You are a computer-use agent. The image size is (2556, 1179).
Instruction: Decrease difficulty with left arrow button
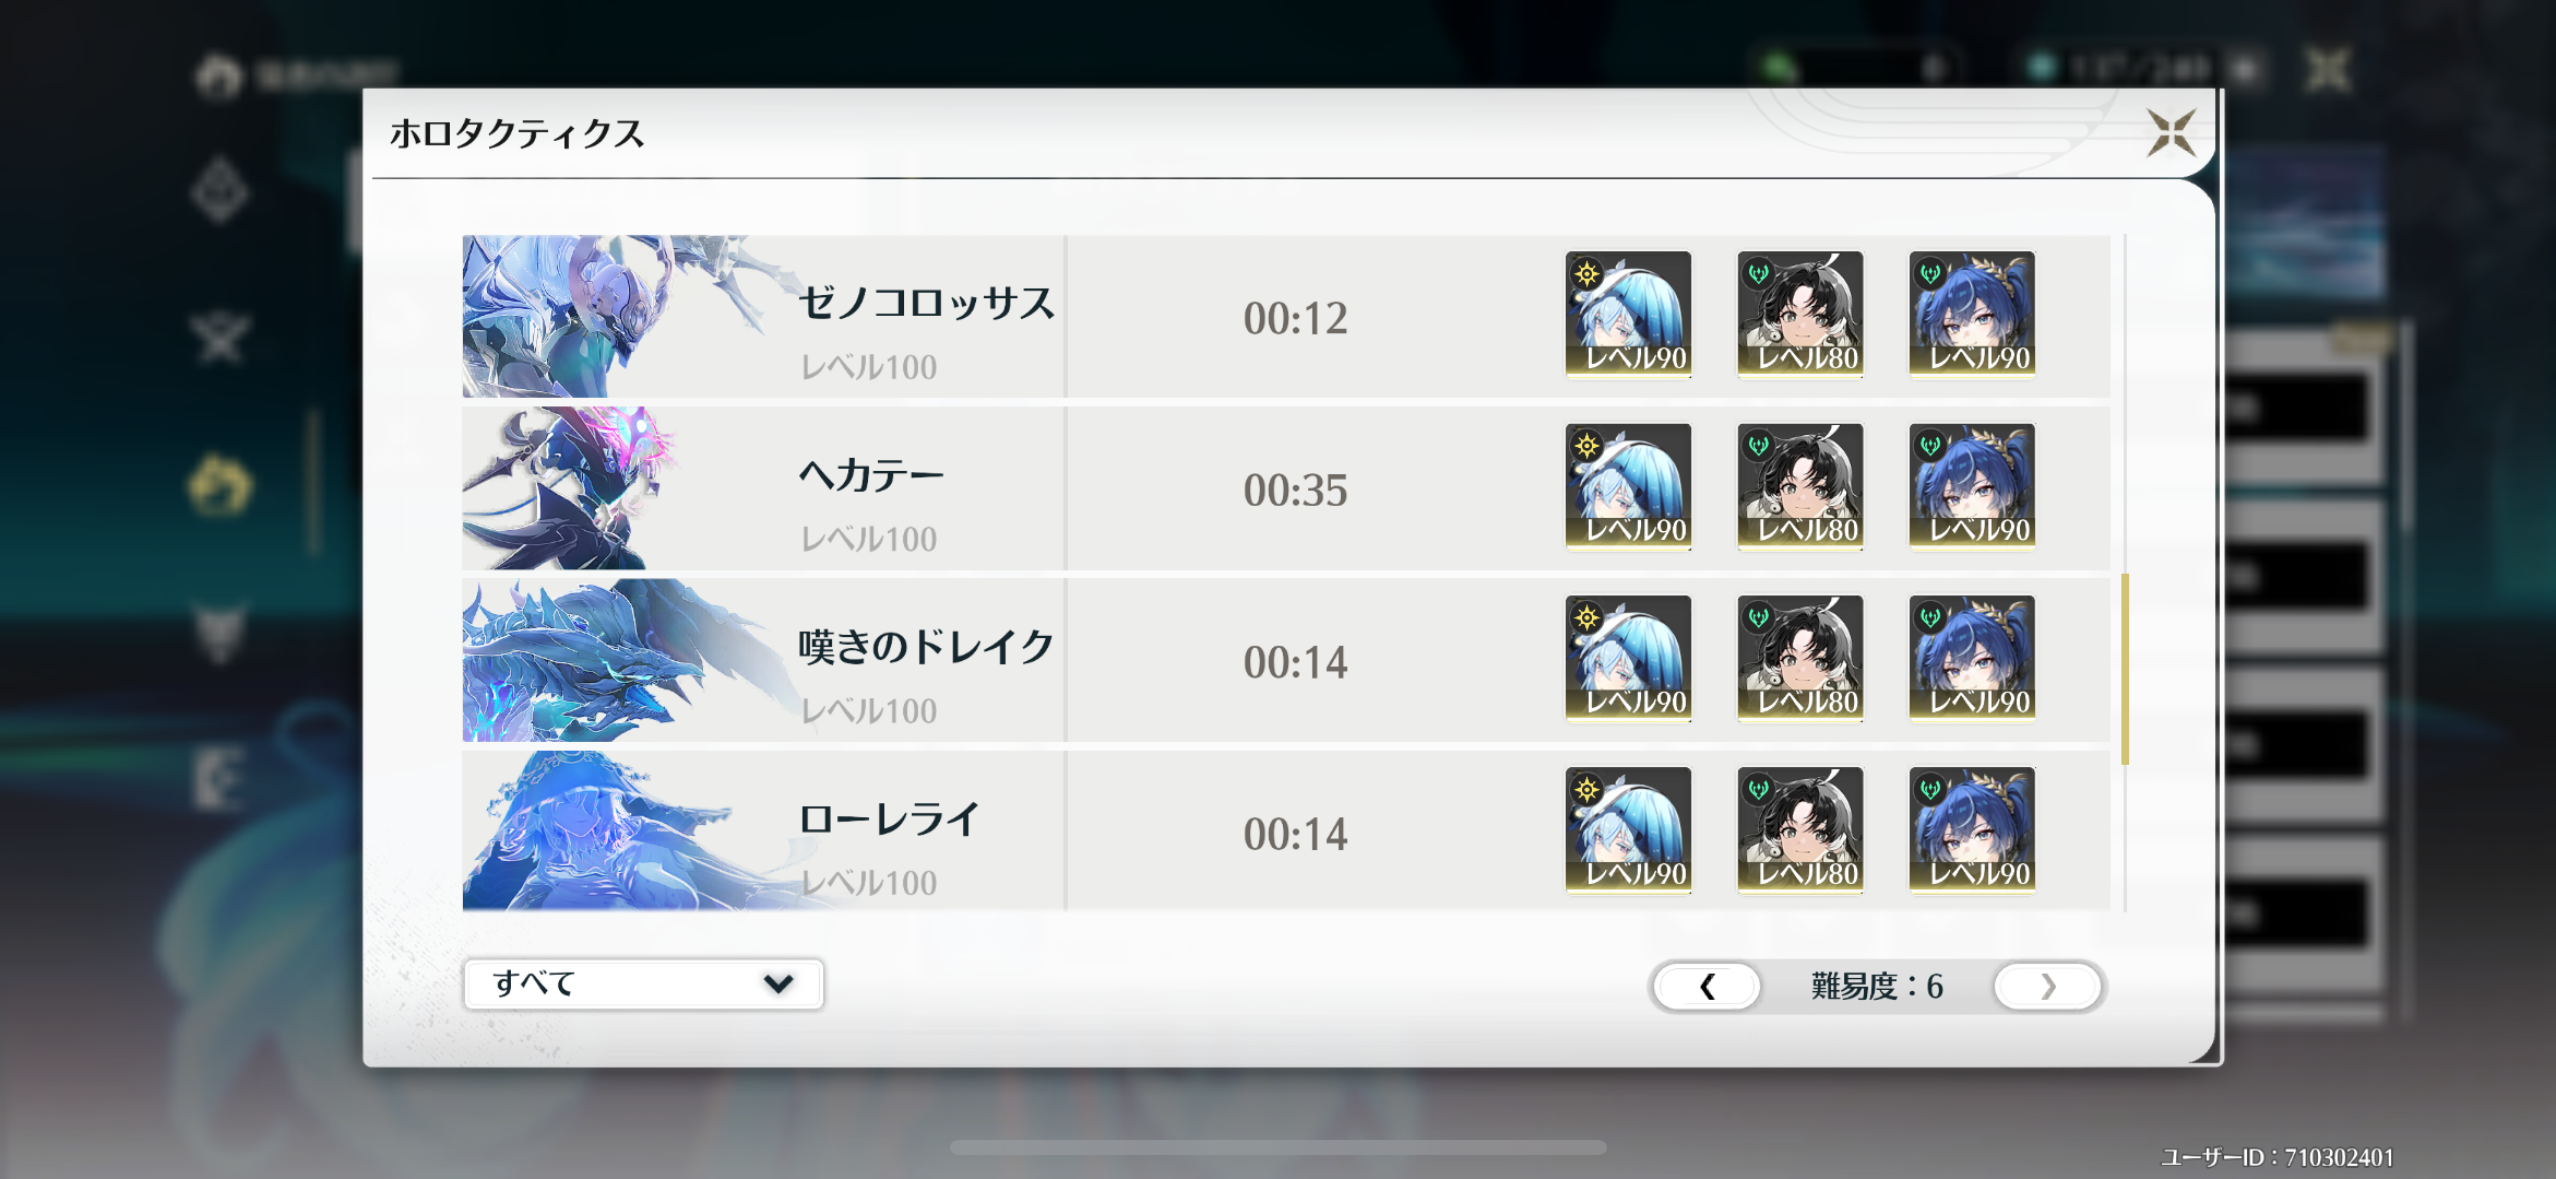(1707, 987)
